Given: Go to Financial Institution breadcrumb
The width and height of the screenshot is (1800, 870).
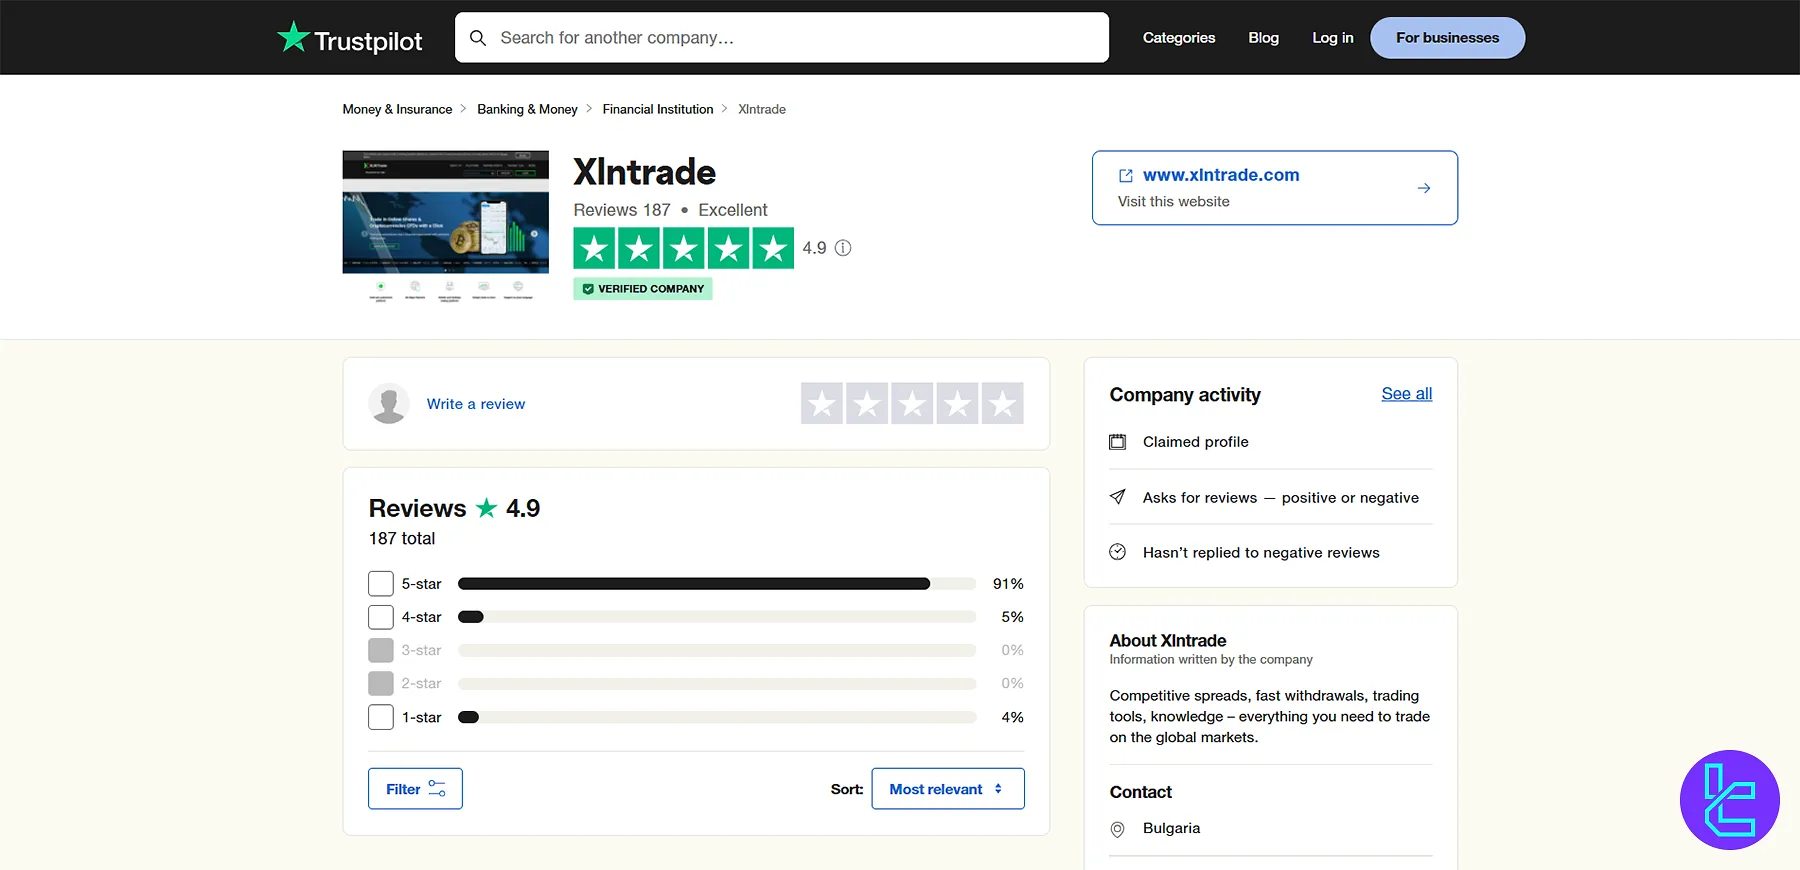Looking at the screenshot, I should click(x=658, y=109).
